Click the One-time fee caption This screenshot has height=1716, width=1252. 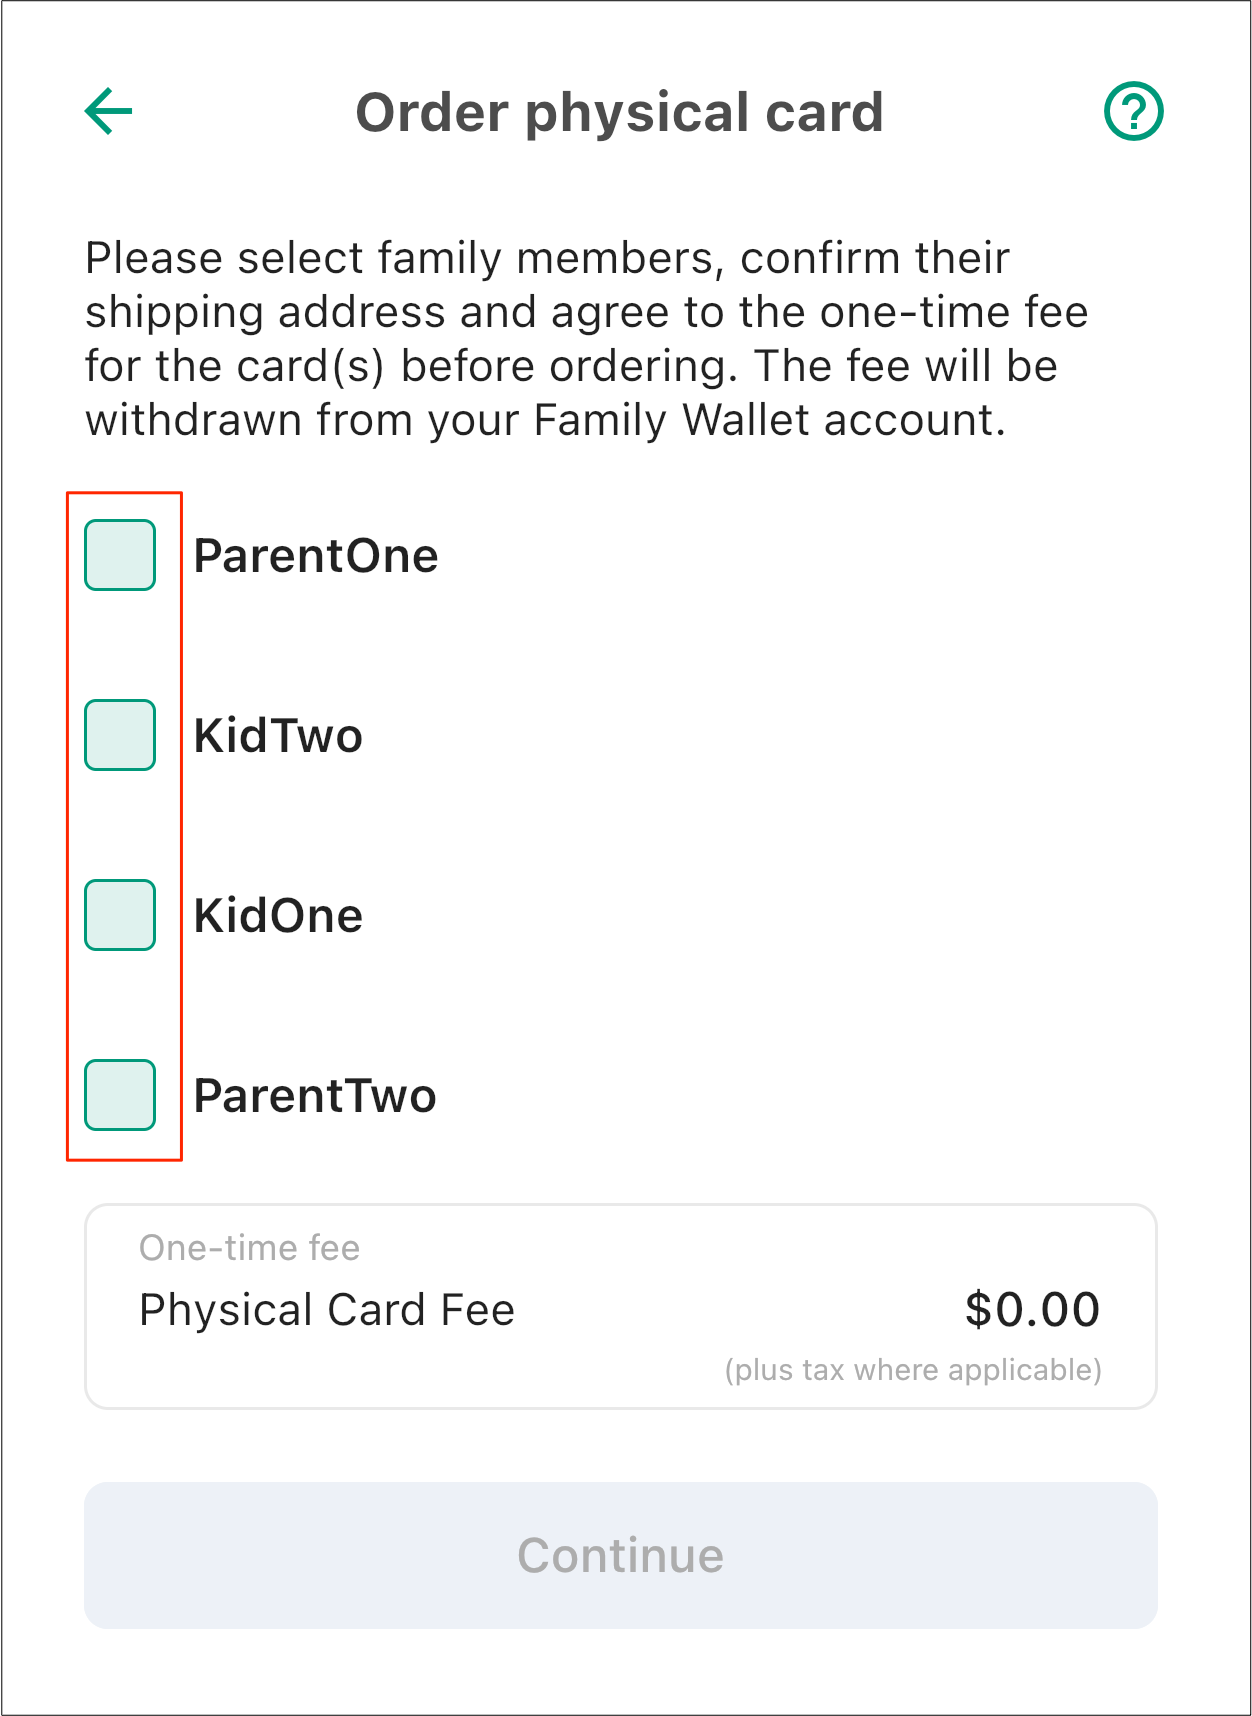(x=249, y=1248)
